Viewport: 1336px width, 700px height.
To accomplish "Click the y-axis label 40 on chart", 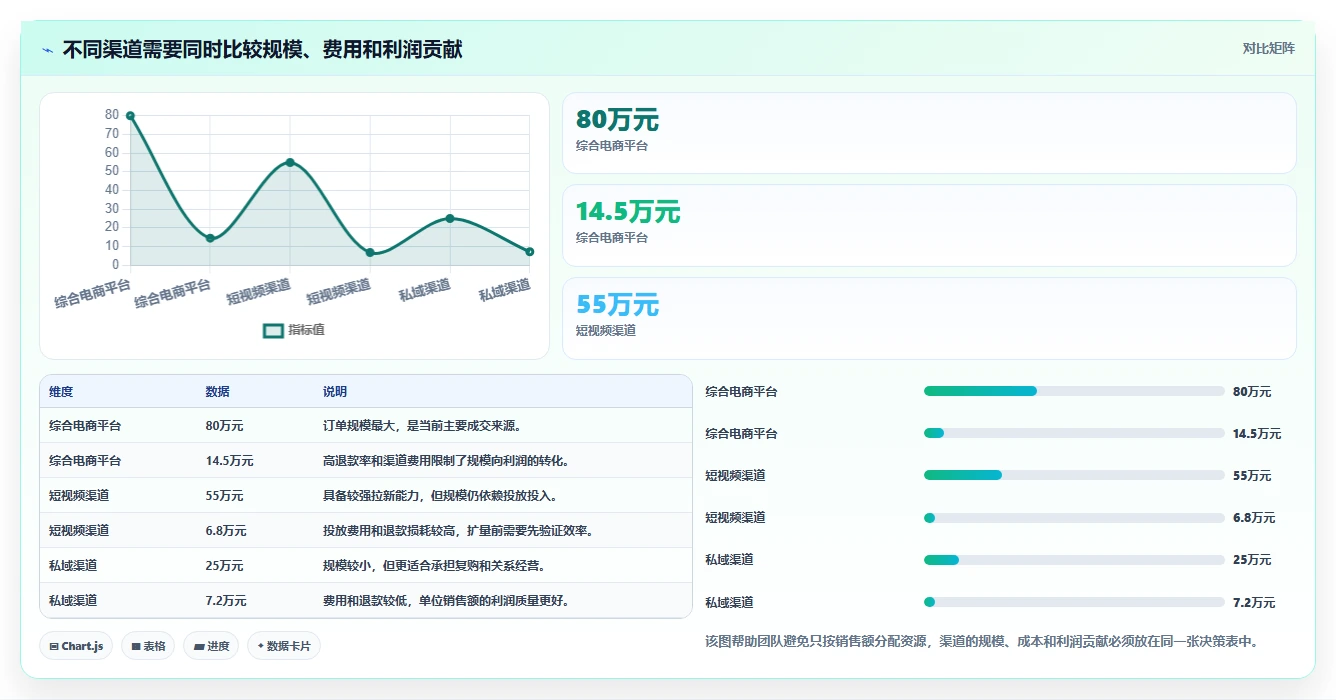I will (x=111, y=190).
